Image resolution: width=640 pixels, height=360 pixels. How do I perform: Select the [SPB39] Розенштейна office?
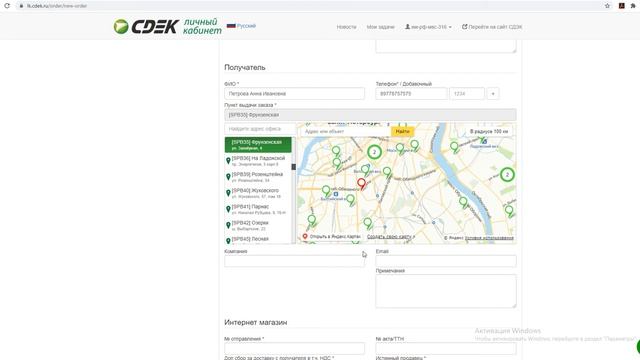point(258,177)
